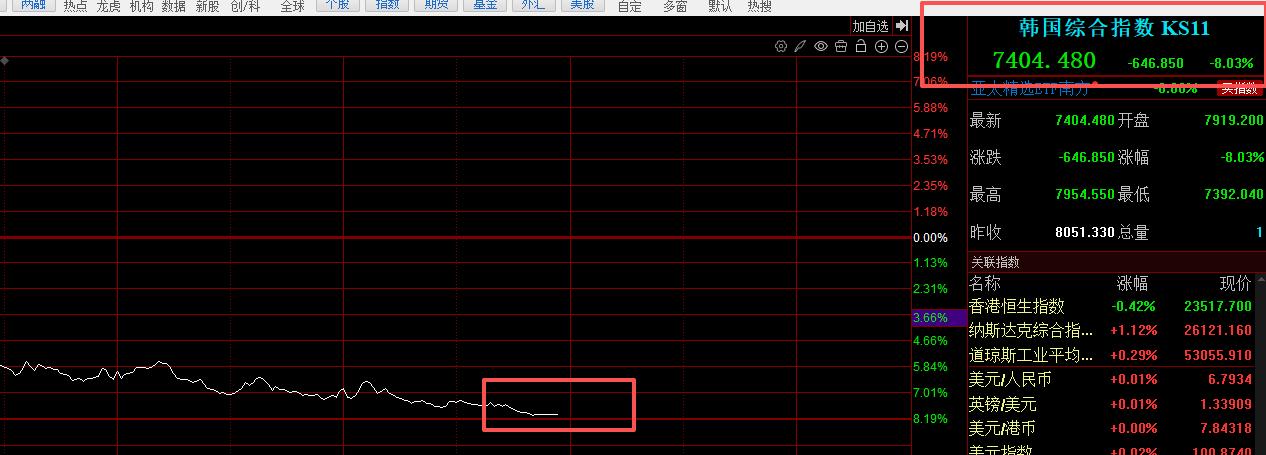Toggle the eye visibility icon above chart

[821, 46]
